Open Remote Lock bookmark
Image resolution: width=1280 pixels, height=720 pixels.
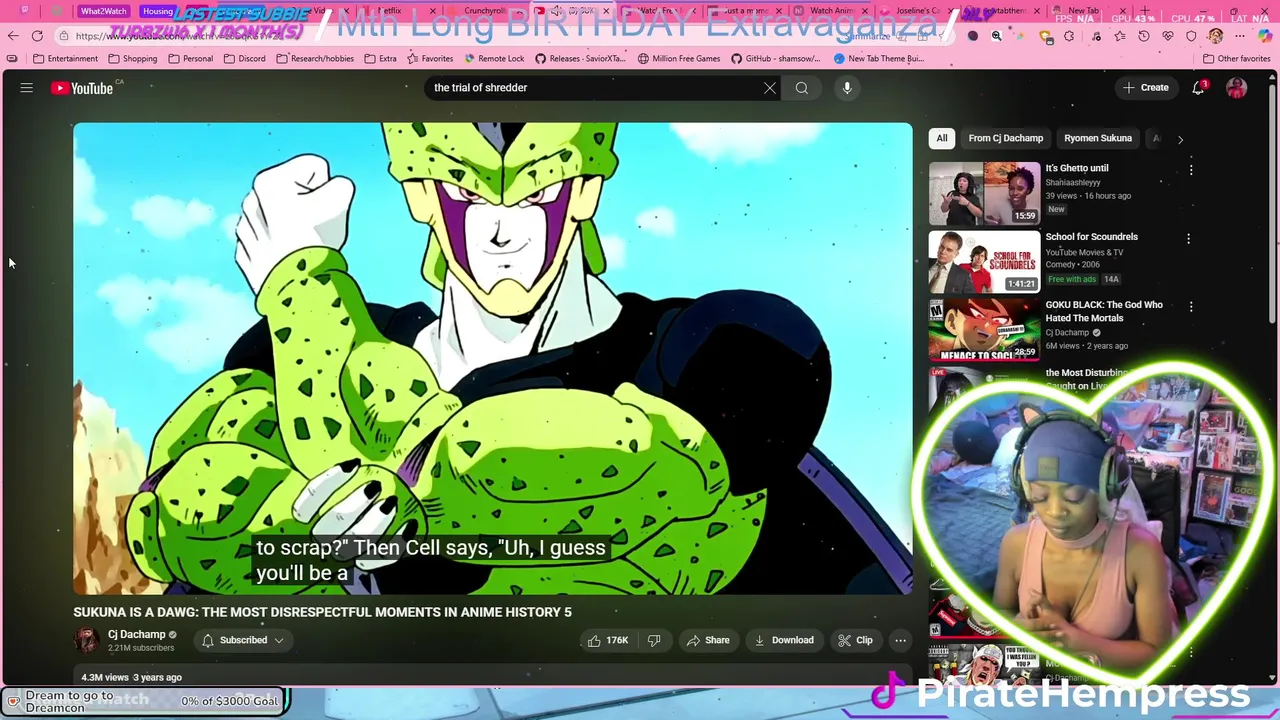pos(493,58)
